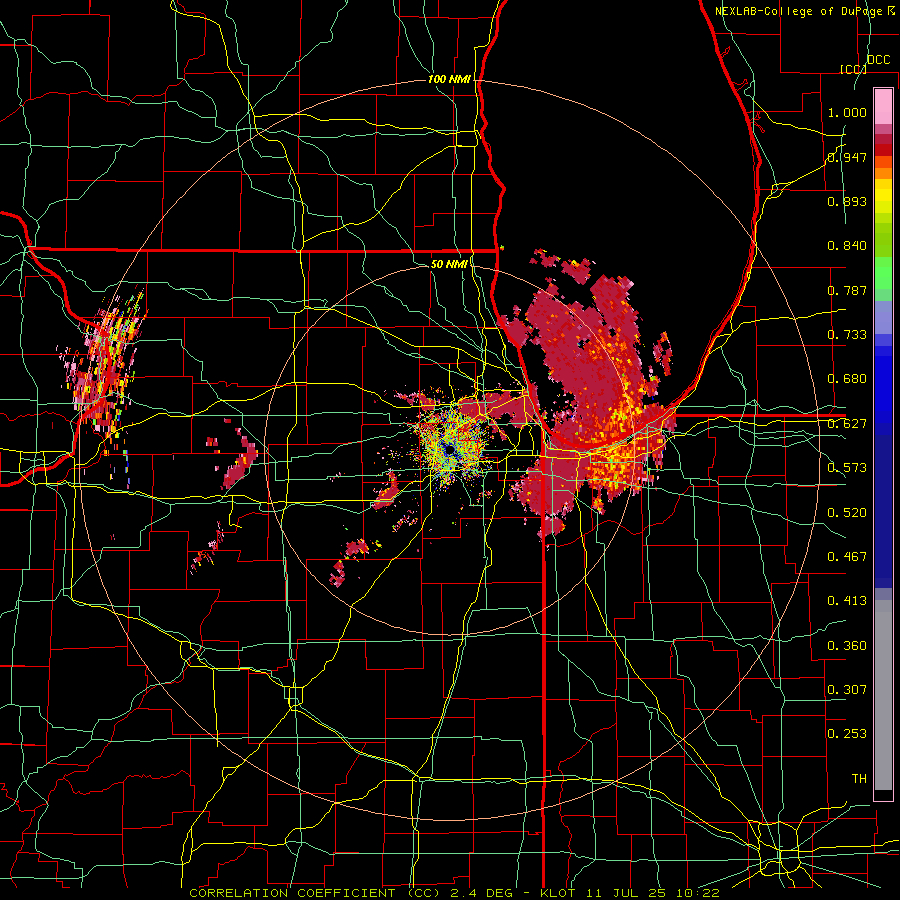Image resolution: width=900 pixels, height=900 pixels.
Task: Click the 0.627 scale label
Action: (847, 424)
